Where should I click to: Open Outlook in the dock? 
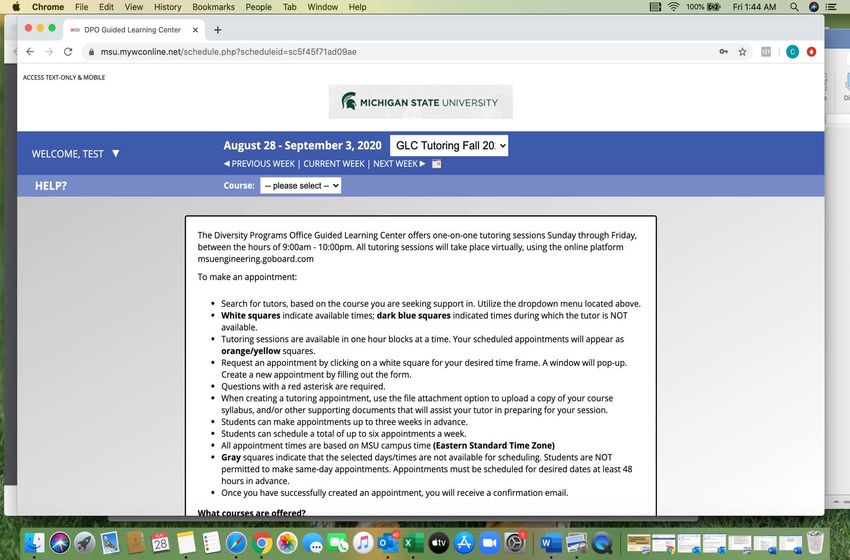pyautogui.click(x=388, y=542)
